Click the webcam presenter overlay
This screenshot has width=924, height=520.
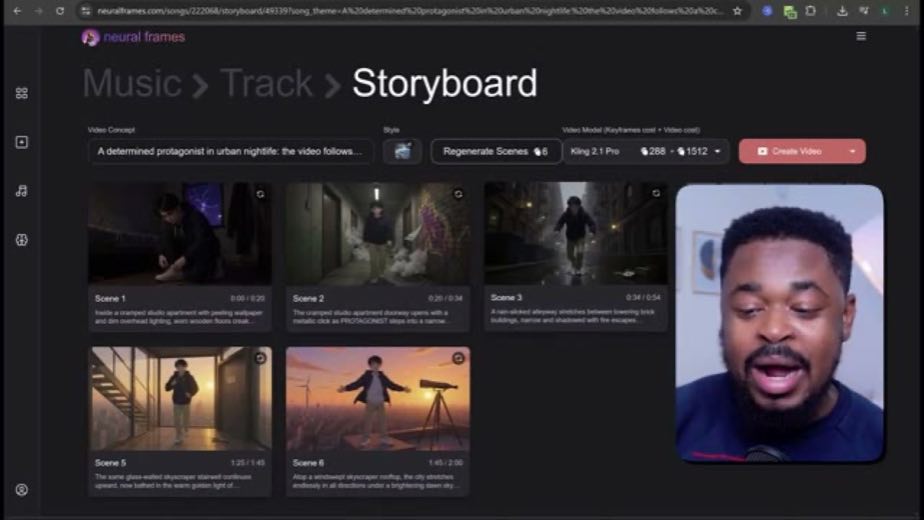click(x=779, y=323)
